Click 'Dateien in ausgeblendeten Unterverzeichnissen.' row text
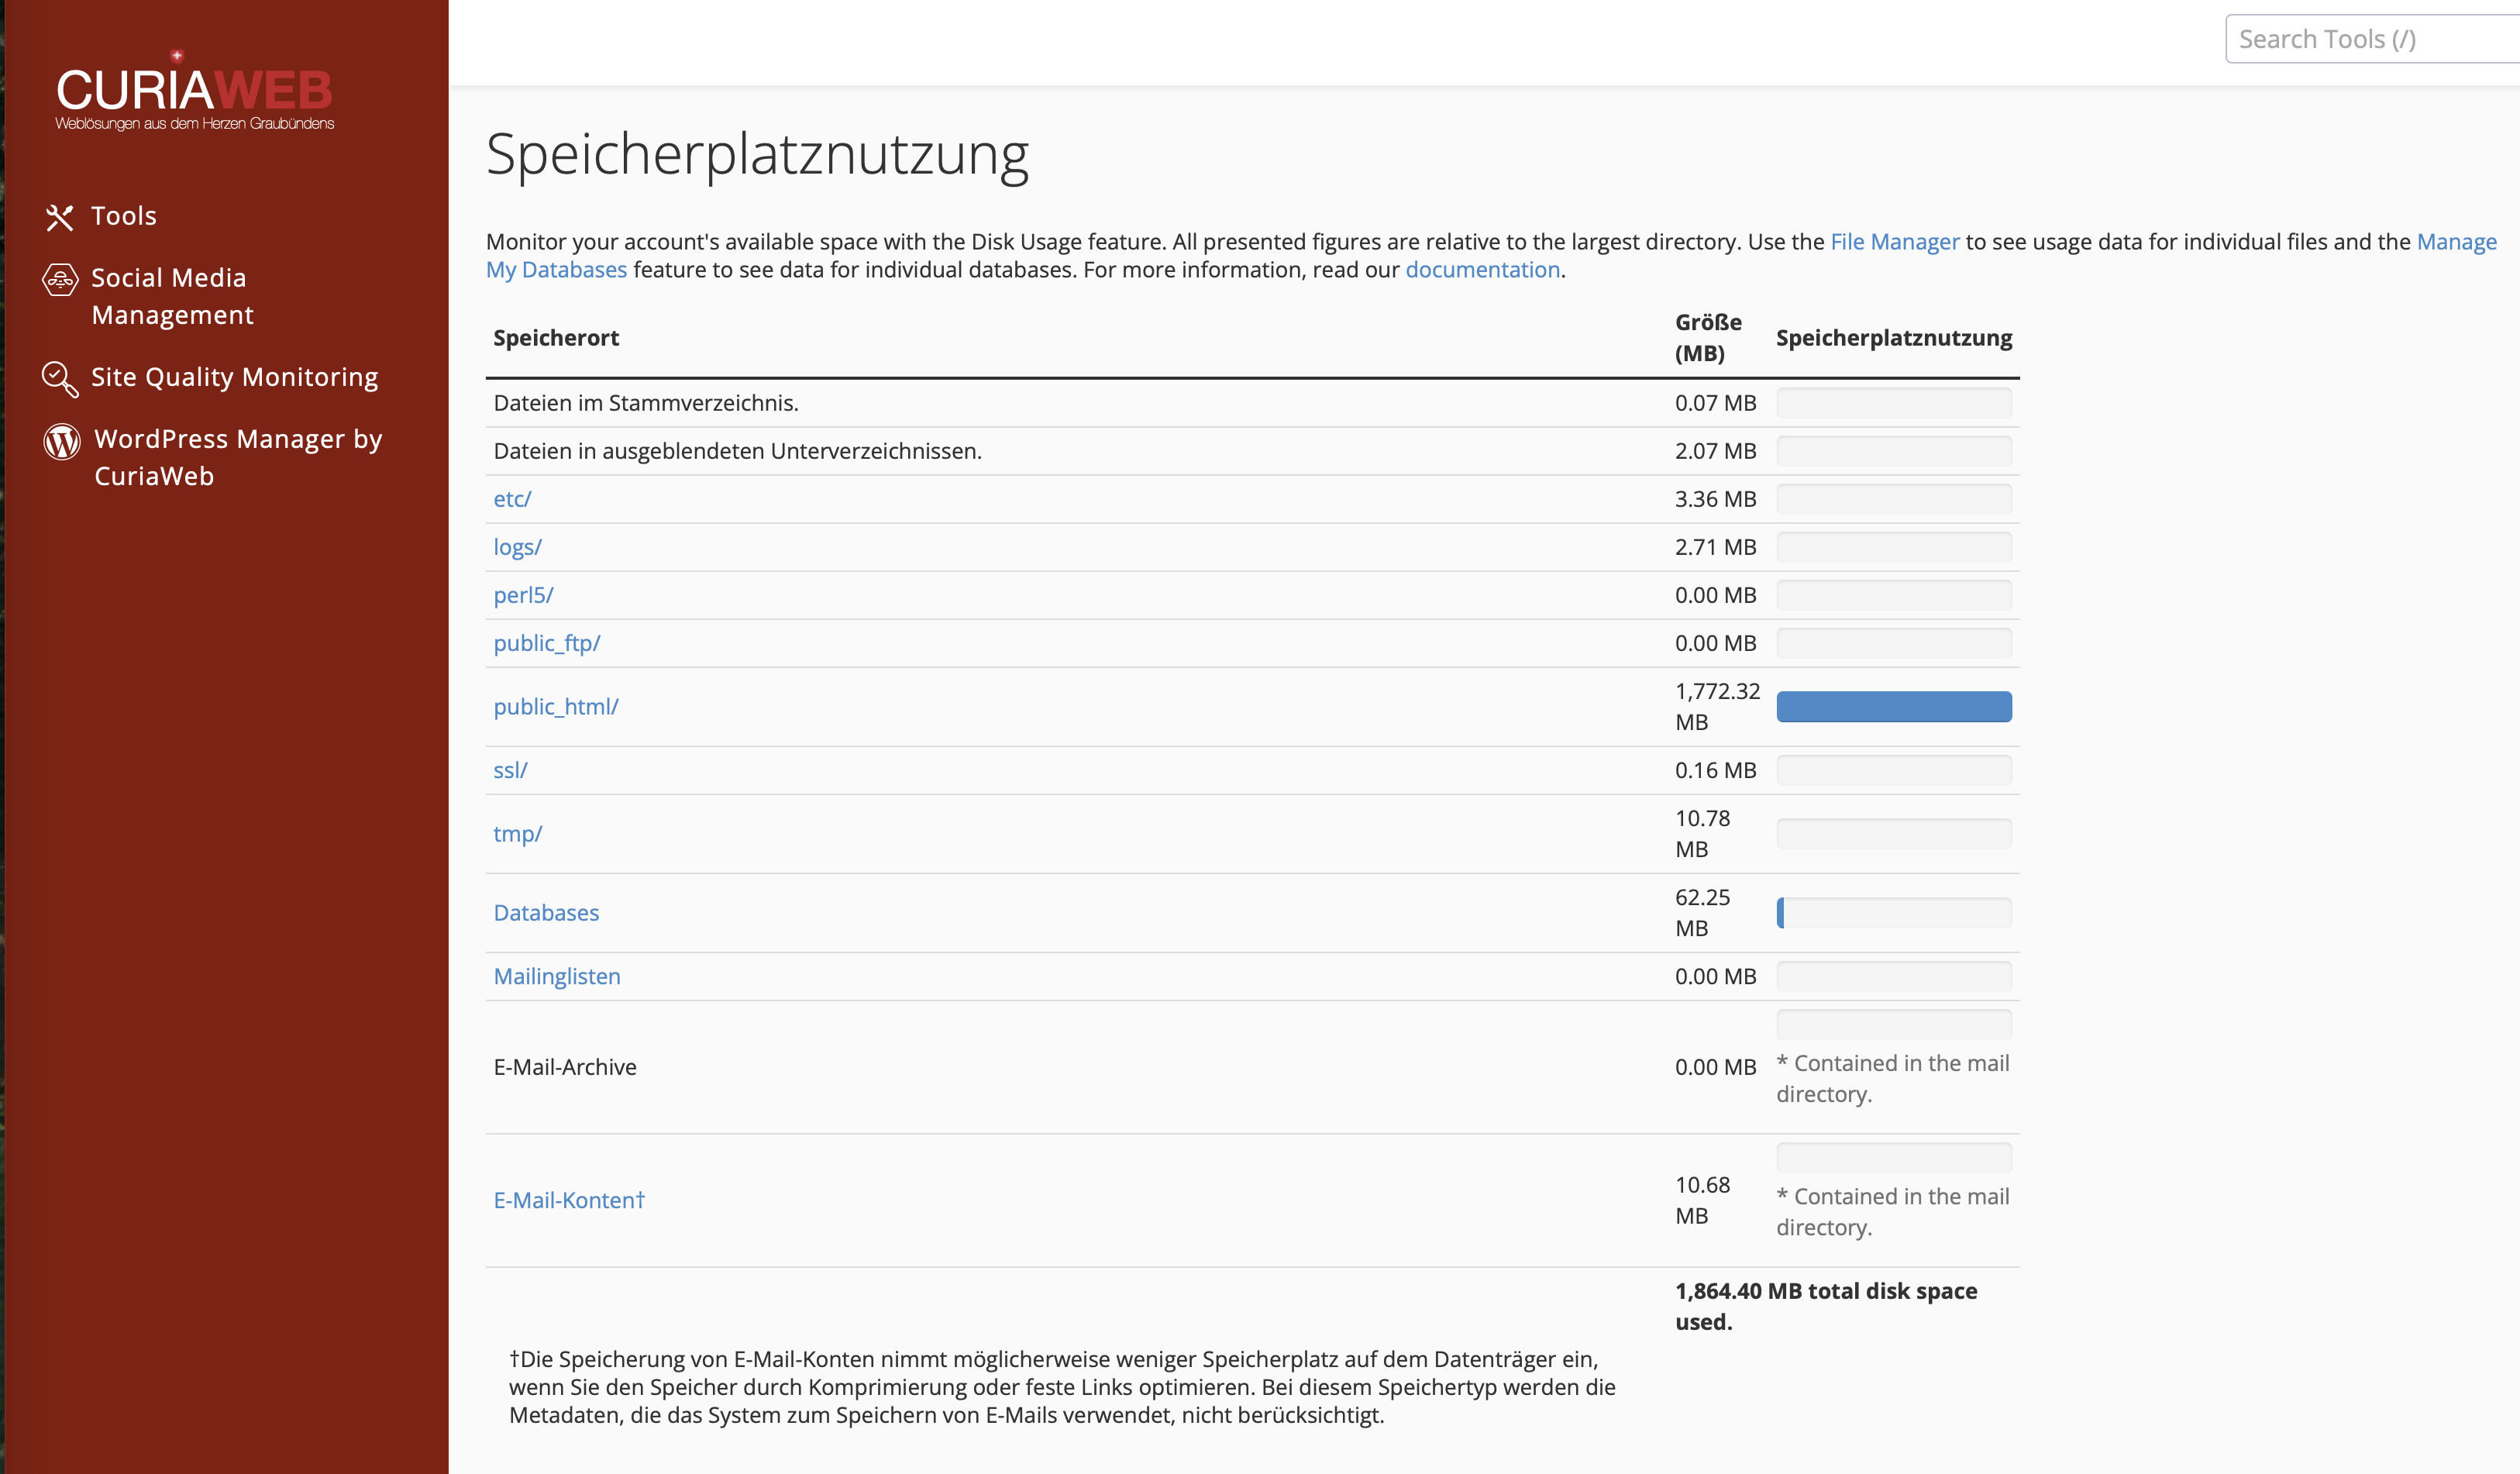 [x=738, y=451]
